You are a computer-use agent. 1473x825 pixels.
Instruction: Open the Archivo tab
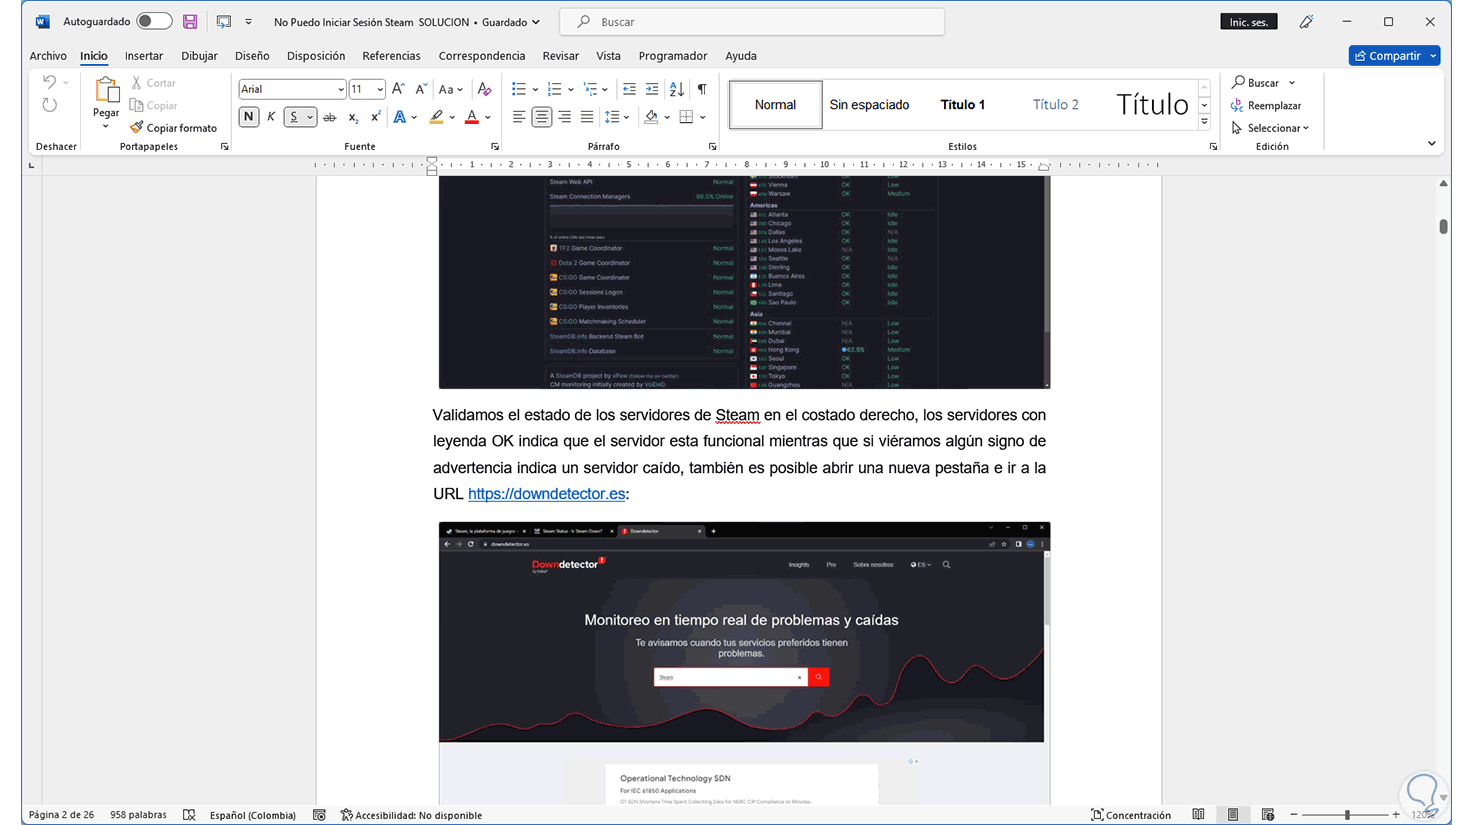click(48, 56)
